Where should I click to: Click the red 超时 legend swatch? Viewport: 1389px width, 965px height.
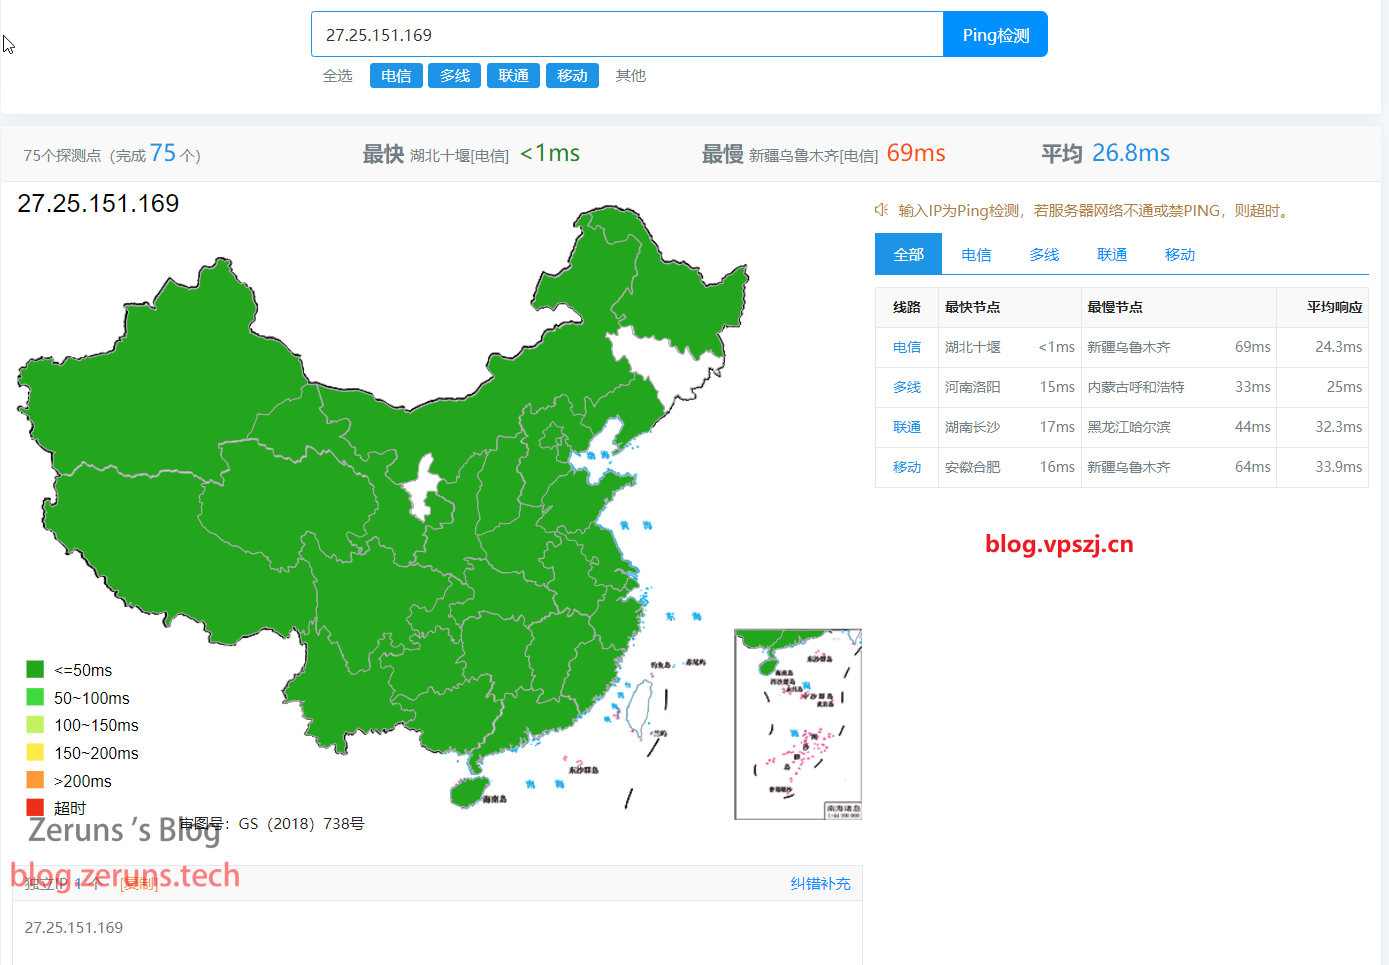click(x=35, y=807)
